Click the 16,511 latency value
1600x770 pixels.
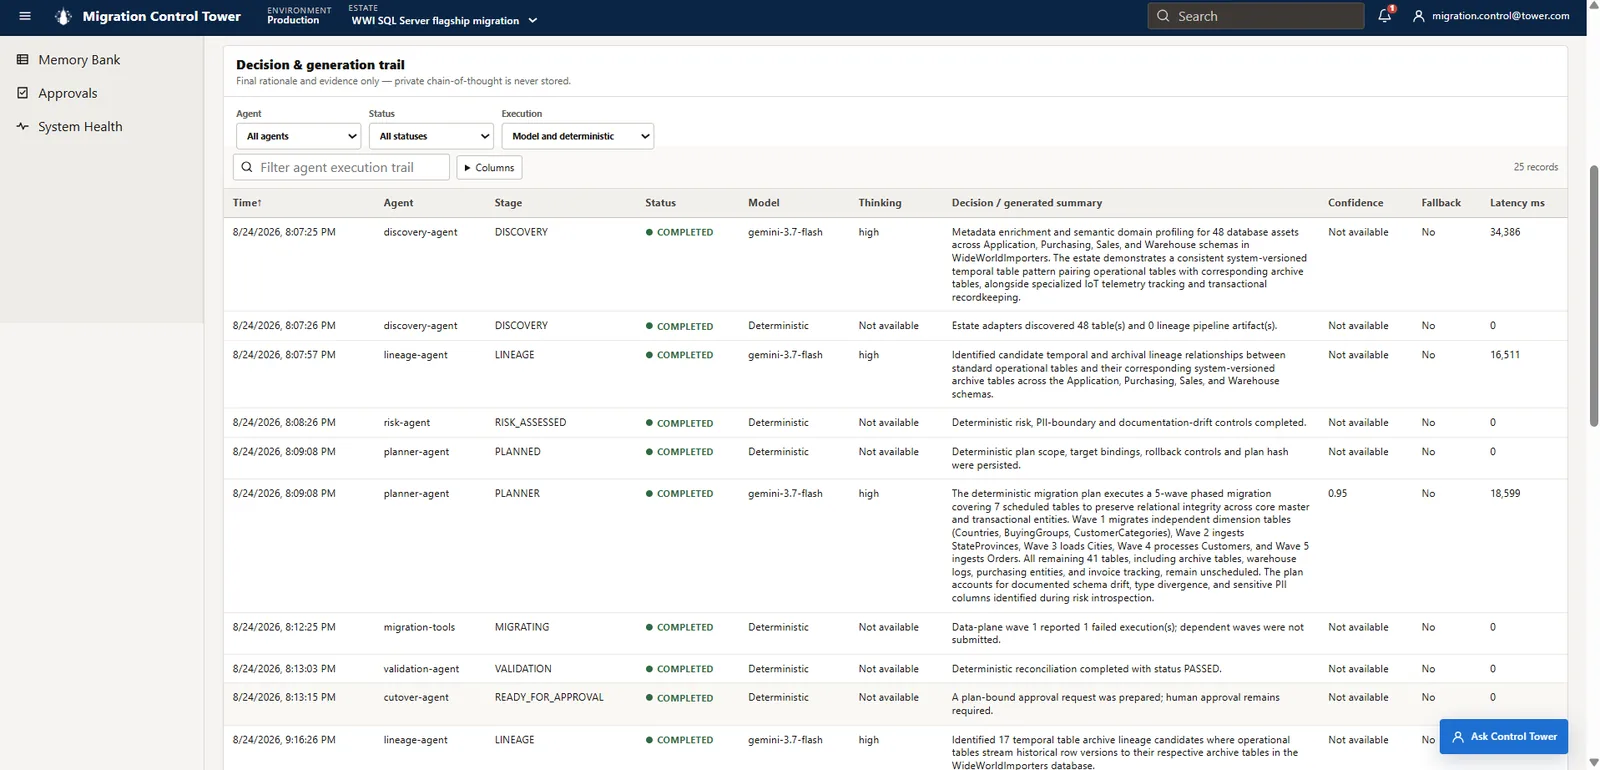click(1505, 355)
